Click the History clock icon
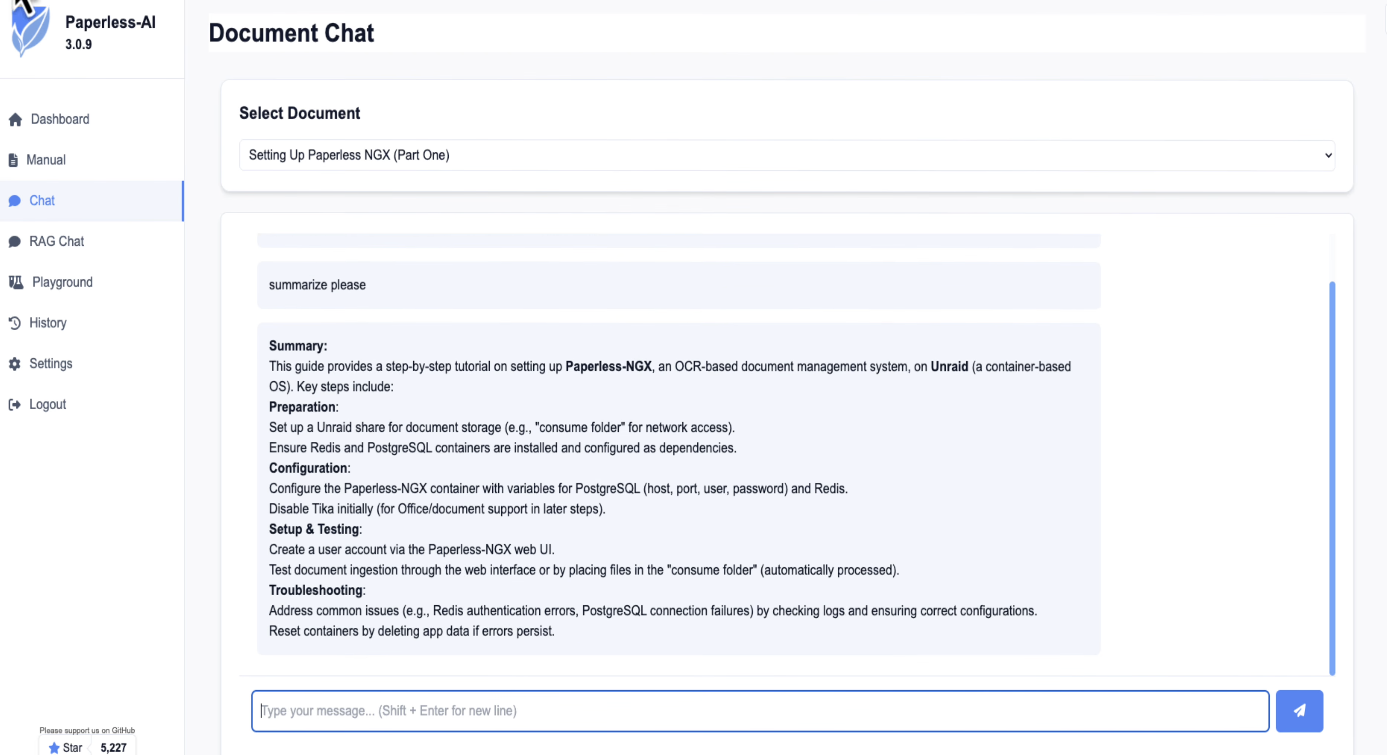 [15, 323]
